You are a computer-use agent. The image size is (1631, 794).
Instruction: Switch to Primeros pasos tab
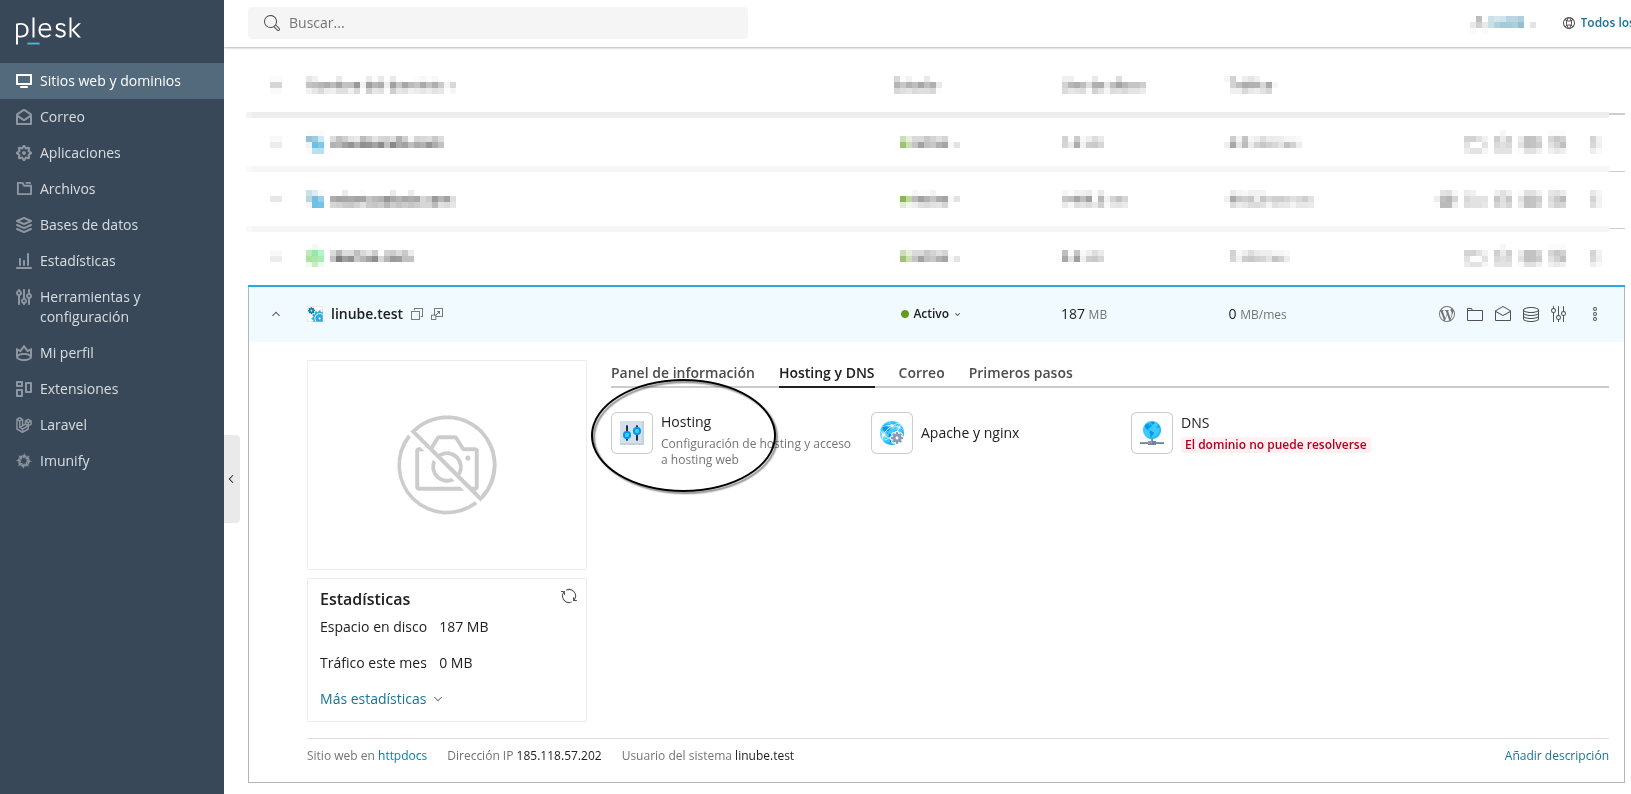point(1020,373)
